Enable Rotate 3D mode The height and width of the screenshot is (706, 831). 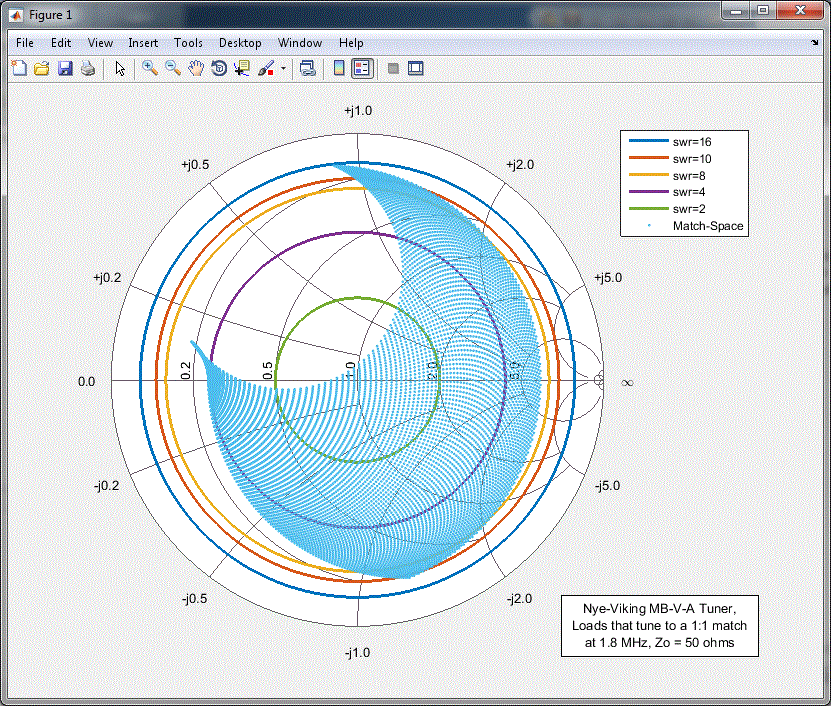pos(219,68)
